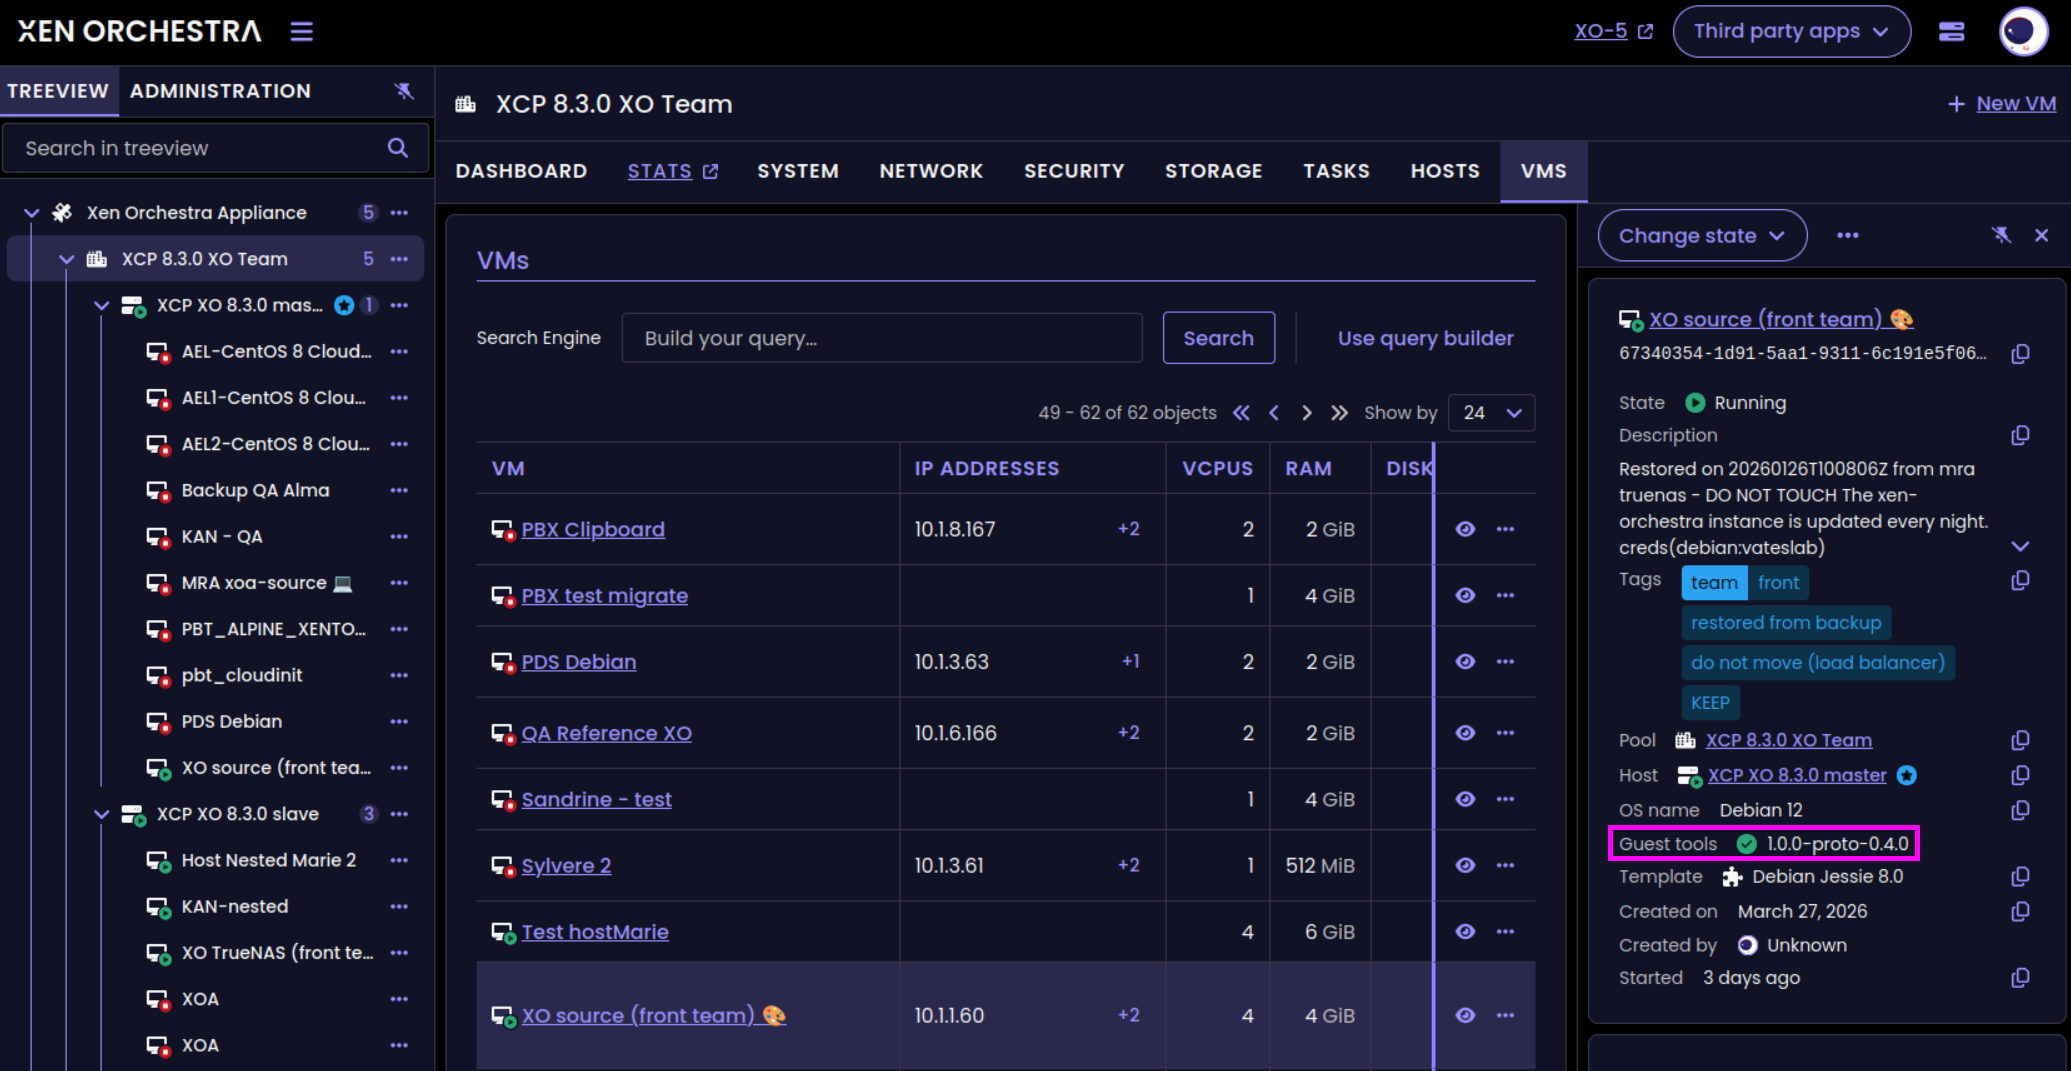2071x1071 pixels.
Task: Click the Search button for the query
Action: 1218,338
